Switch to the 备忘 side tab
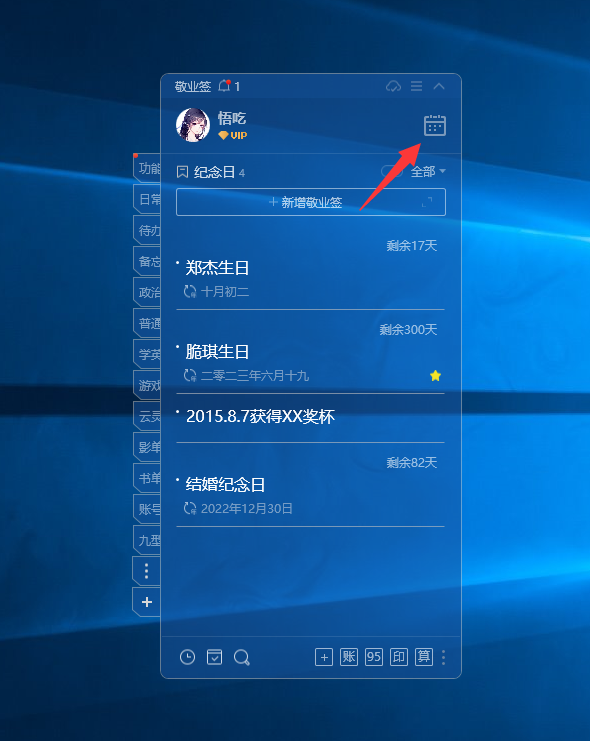This screenshot has height=741, width=590. [147, 261]
